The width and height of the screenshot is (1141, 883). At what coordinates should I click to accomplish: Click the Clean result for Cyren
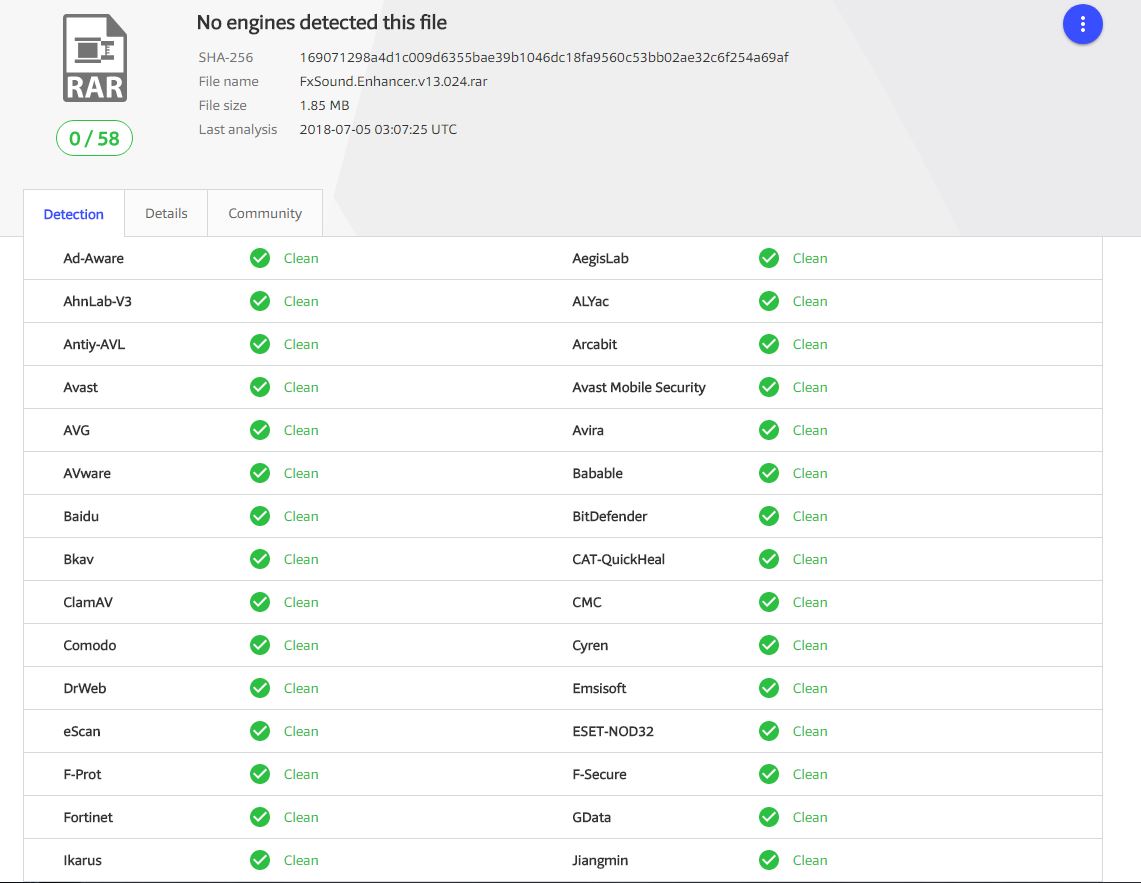(810, 645)
